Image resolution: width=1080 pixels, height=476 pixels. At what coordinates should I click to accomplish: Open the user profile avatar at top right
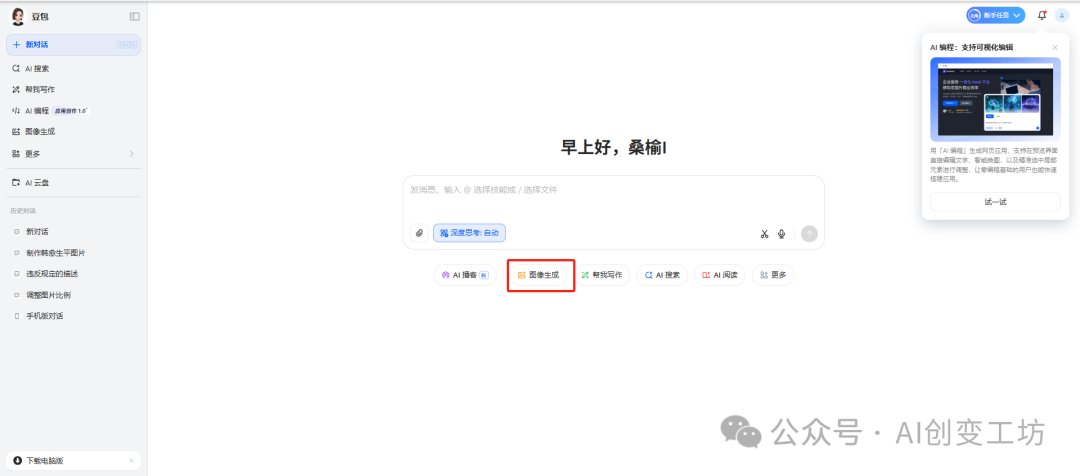point(1061,15)
